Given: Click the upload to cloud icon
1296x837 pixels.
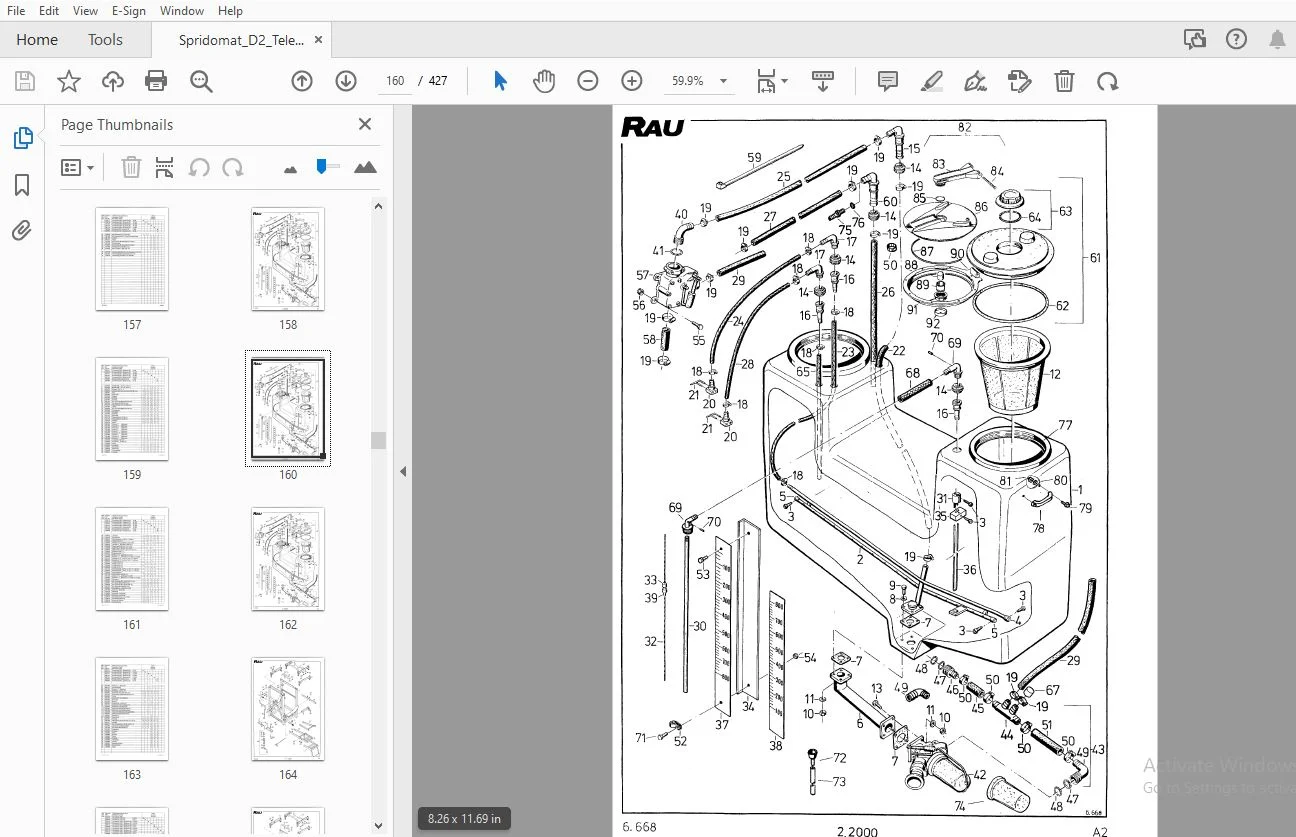Looking at the screenshot, I should coord(113,81).
